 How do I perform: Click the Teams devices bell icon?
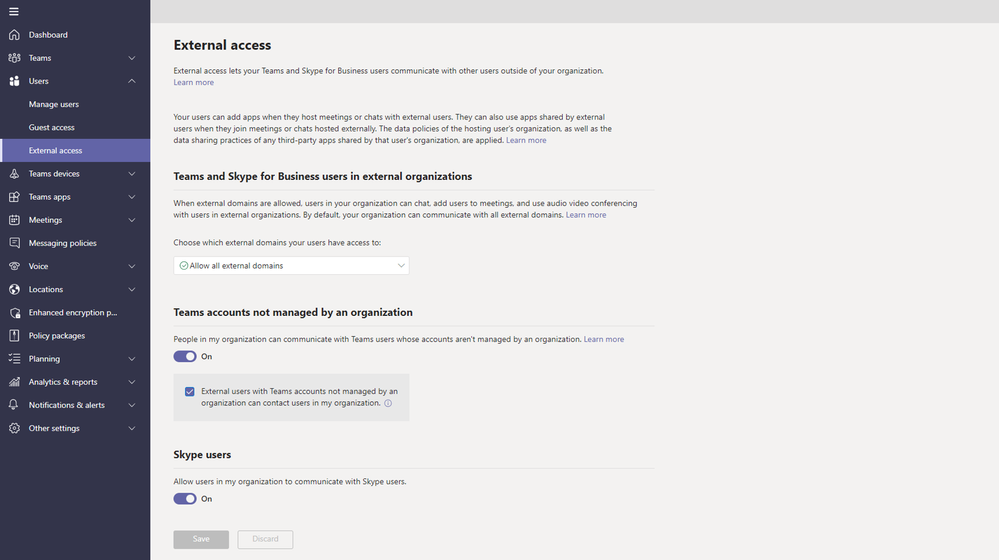click(x=14, y=174)
